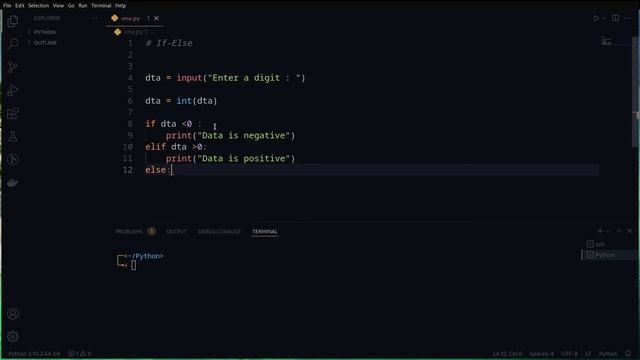640x360 pixels.
Task: Close the one.py editor tab
Action: [156, 18]
